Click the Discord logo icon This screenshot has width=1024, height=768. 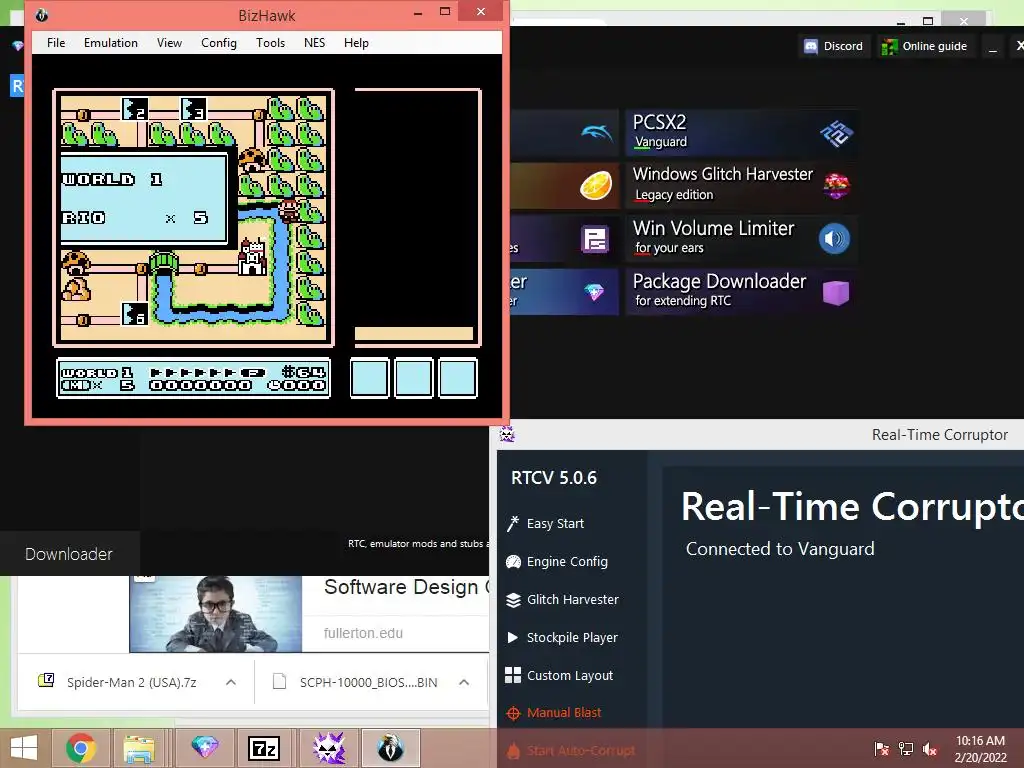810,46
